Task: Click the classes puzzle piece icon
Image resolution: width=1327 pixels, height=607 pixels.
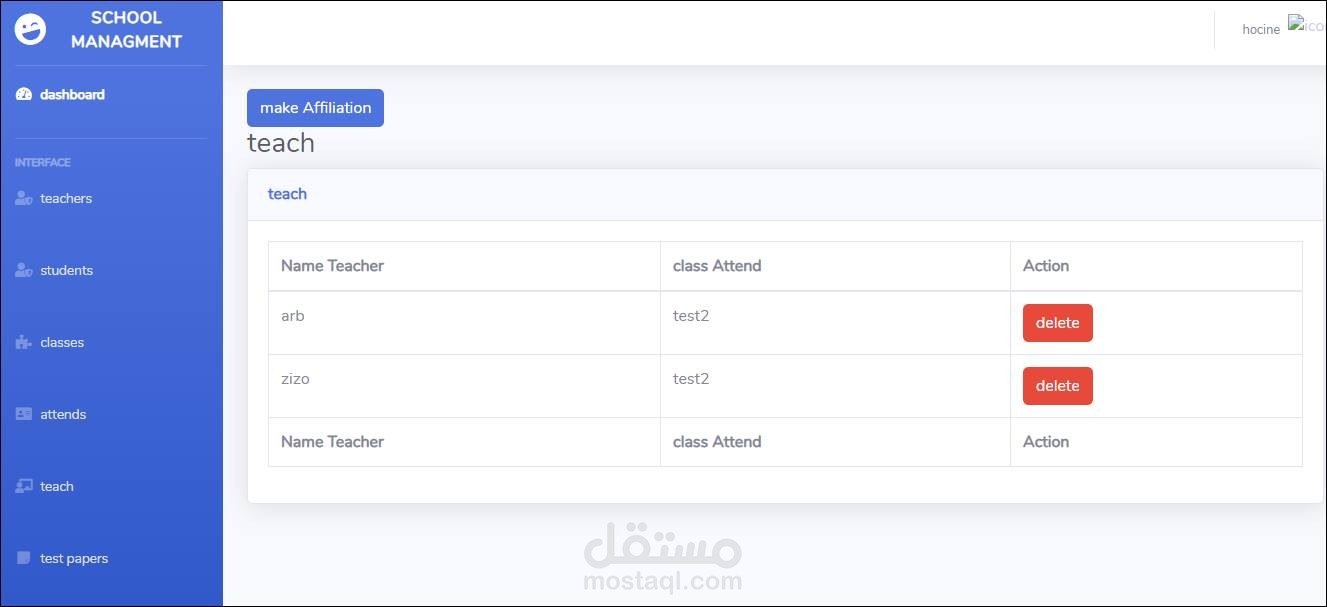Action: point(24,343)
